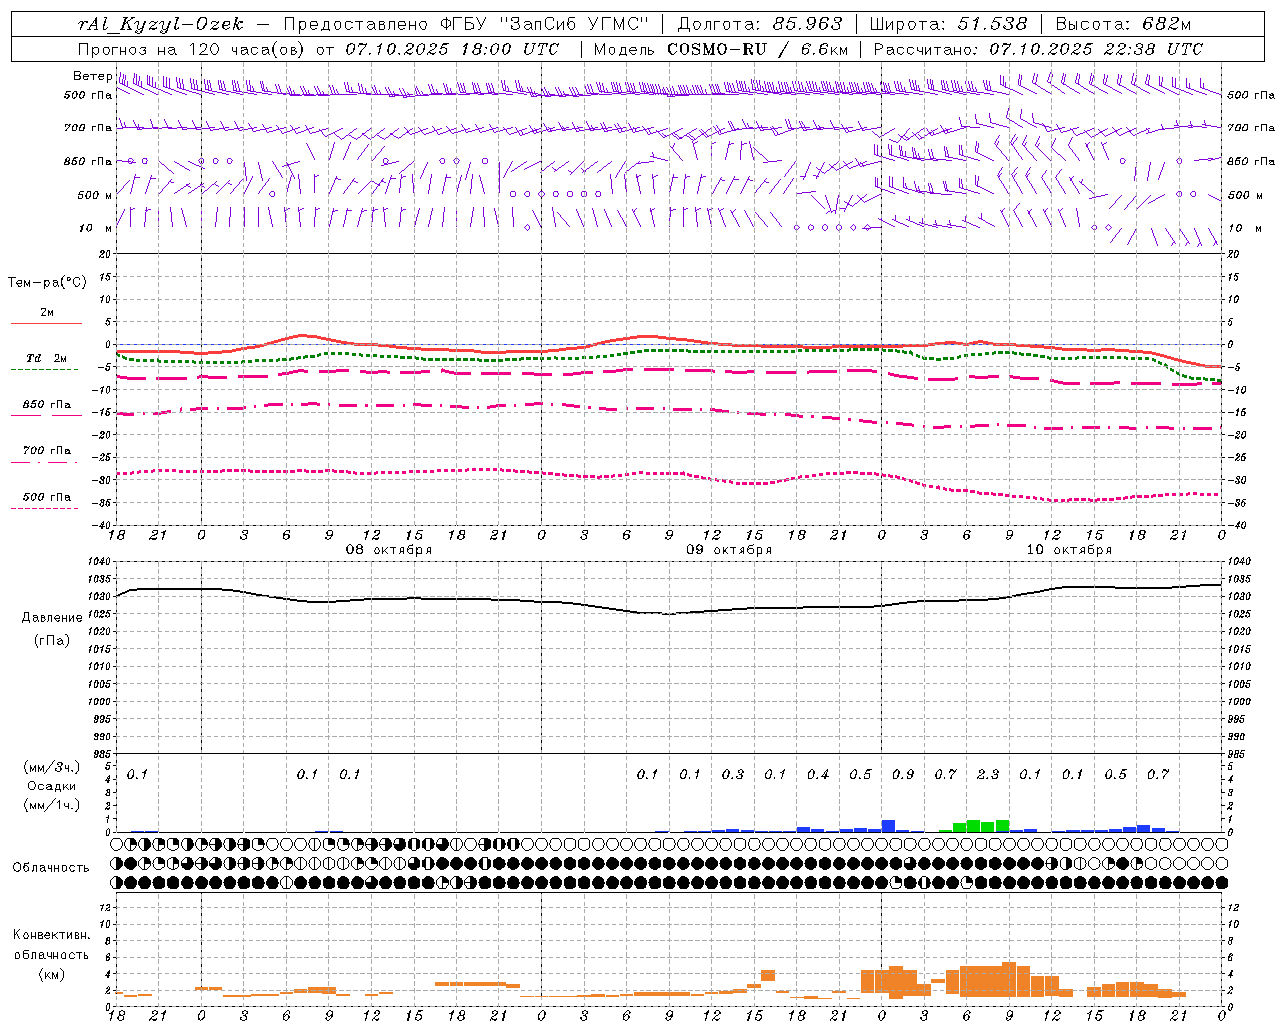The height and width of the screenshot is (1024, 1280).
Task: Click the Конвективн. convective cloud label
Action: coord(51,935)
